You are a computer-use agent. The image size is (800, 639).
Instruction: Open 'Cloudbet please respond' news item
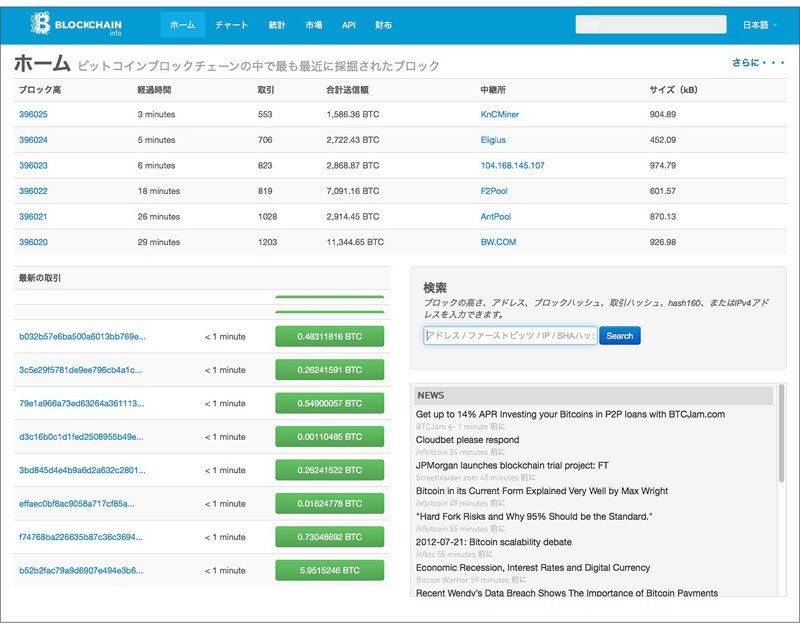[x=467, y=440]
